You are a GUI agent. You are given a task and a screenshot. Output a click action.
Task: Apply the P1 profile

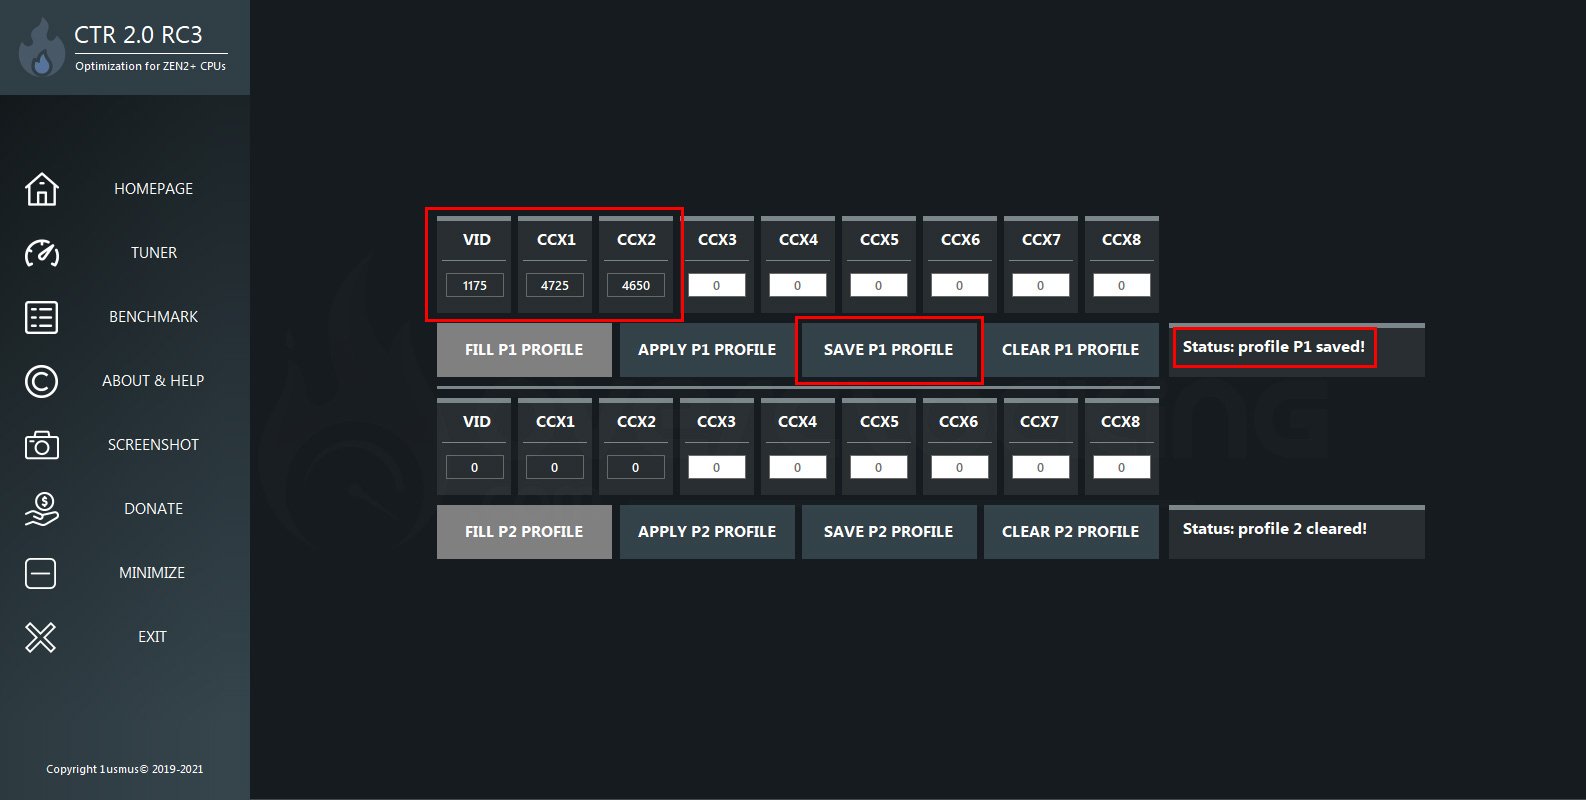(x=707, y=350)
